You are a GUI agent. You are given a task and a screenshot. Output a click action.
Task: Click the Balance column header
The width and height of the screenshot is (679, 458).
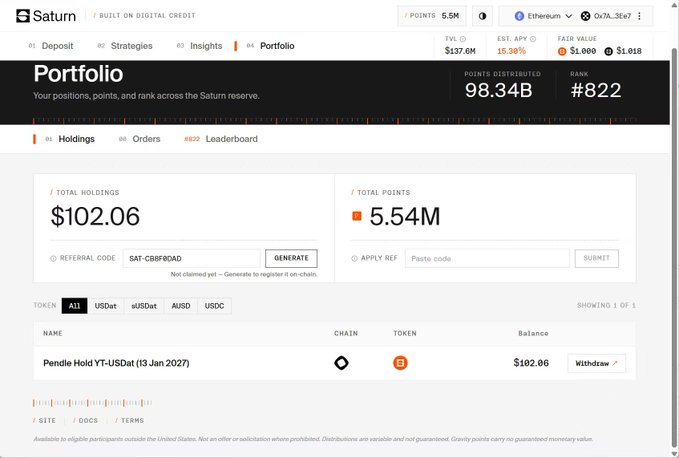tap(533, 333)
